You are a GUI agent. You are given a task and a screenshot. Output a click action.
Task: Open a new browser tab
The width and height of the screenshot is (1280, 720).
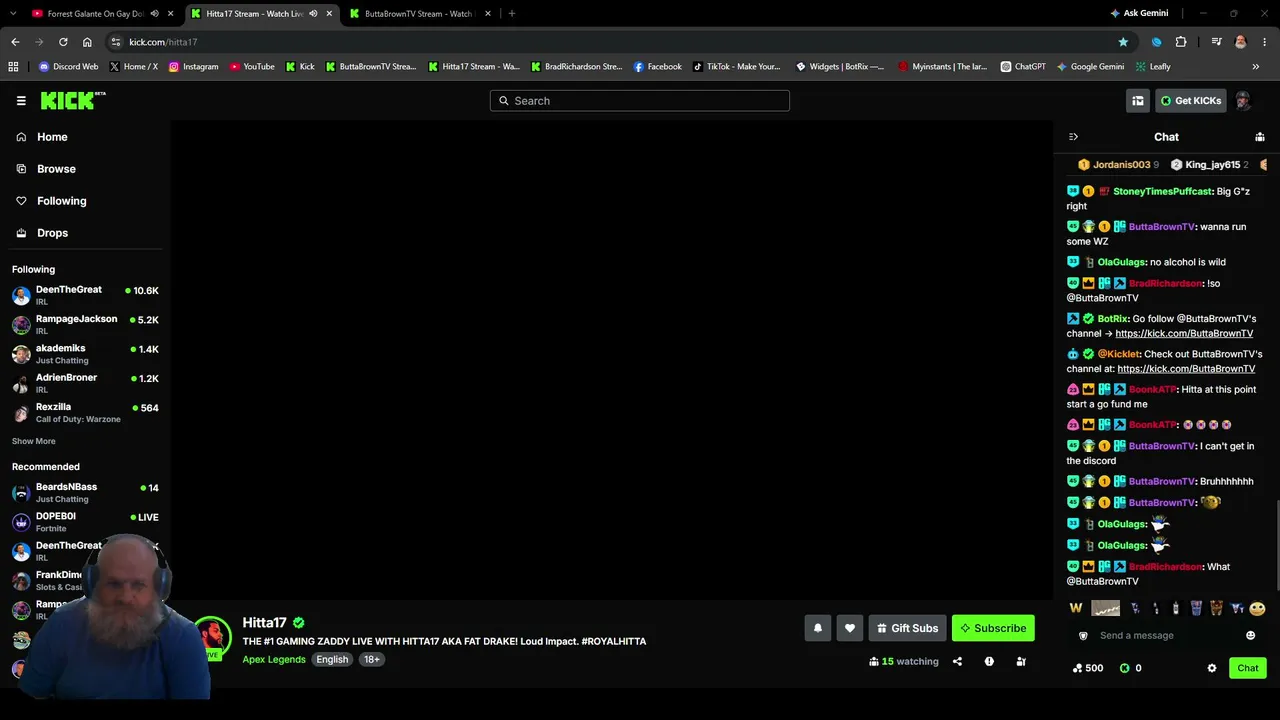click(x=512, y=14)
